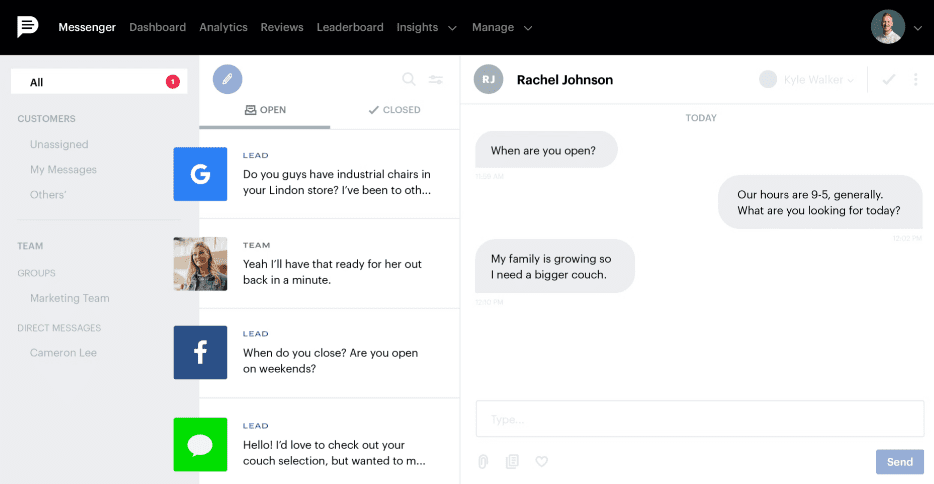Image resolution: width=934 pixels, height=484 pixels.
Task: Click the paperclip attachment icon
Action: [483, 461]
